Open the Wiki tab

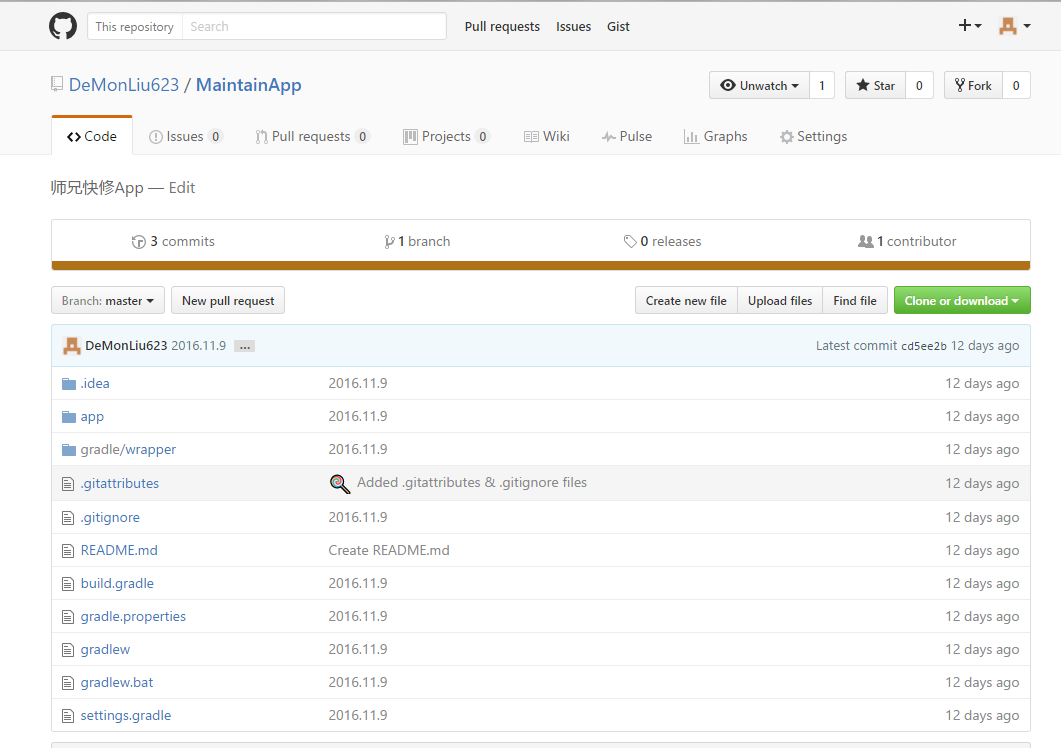click(x=547, y=137)
